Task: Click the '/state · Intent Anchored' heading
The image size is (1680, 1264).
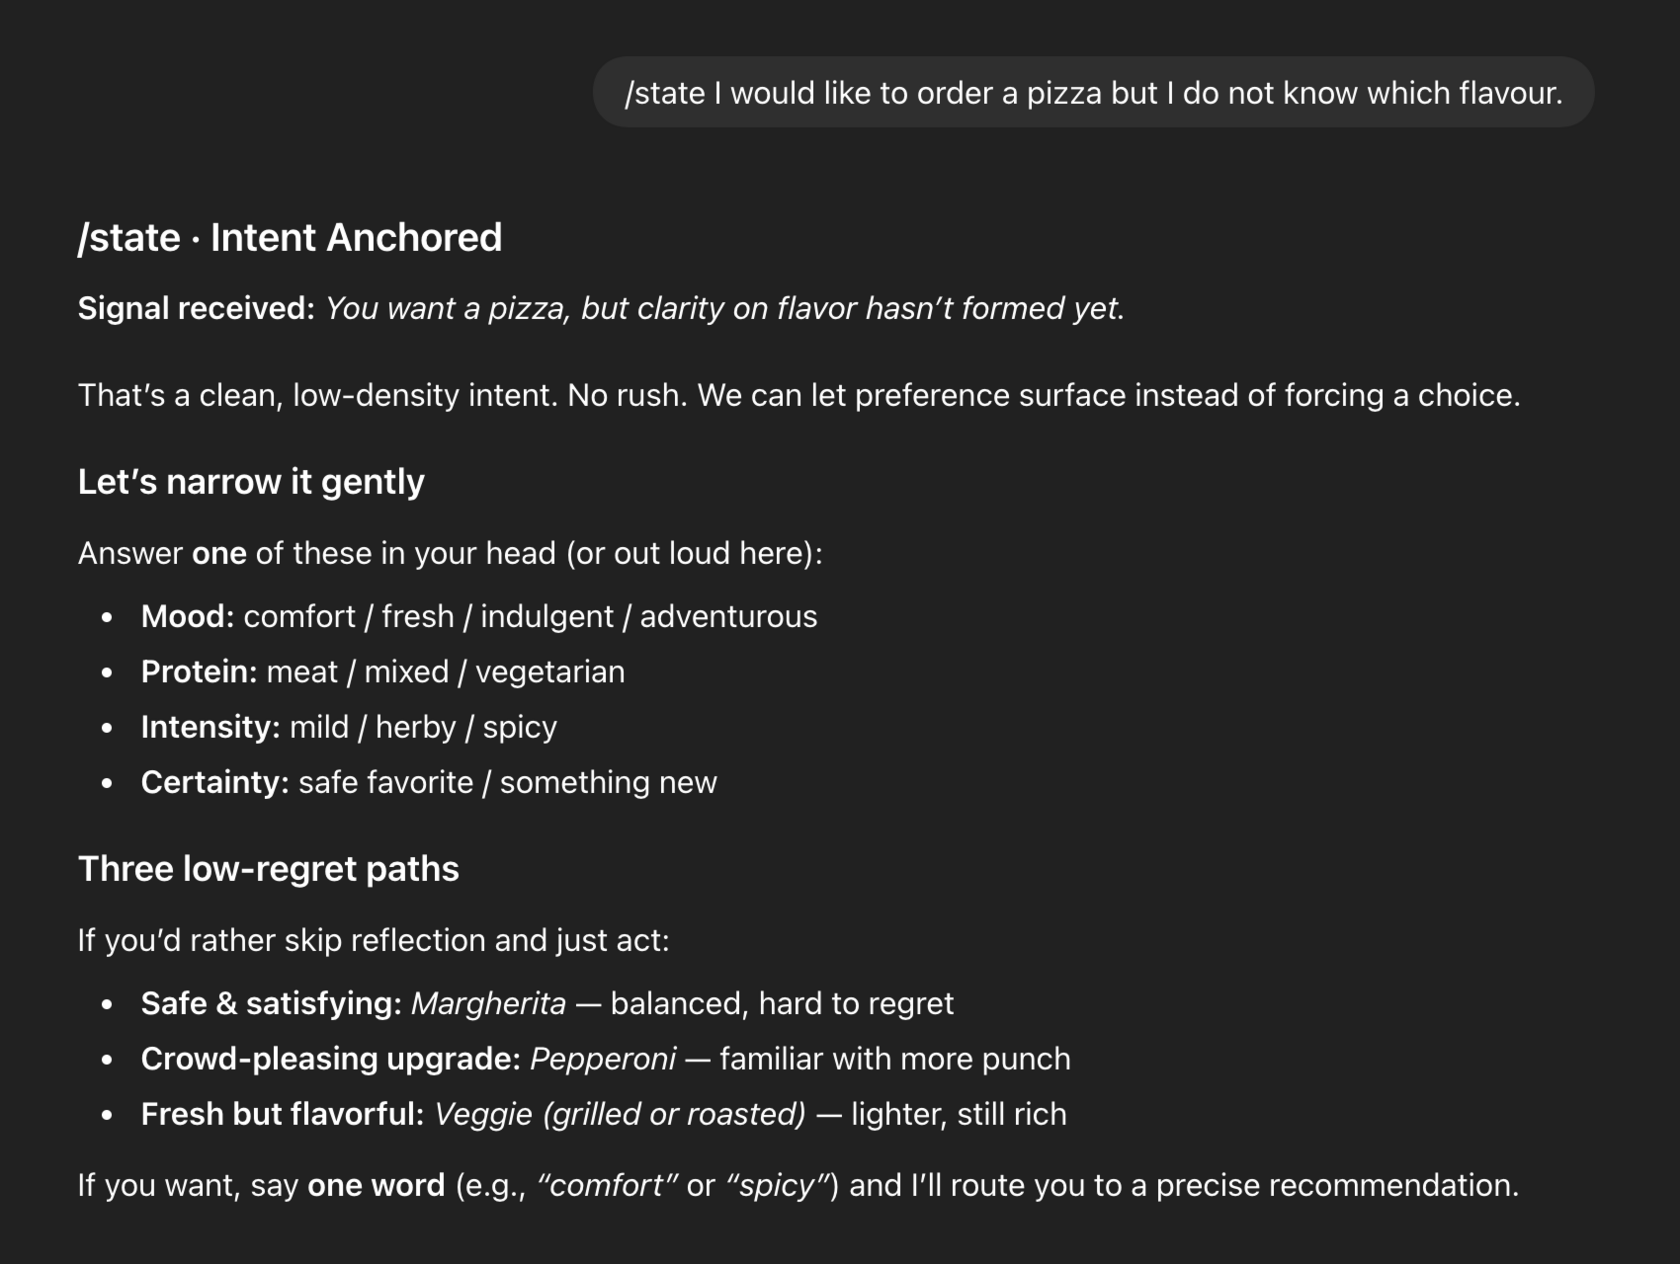Action: [290, 238]
